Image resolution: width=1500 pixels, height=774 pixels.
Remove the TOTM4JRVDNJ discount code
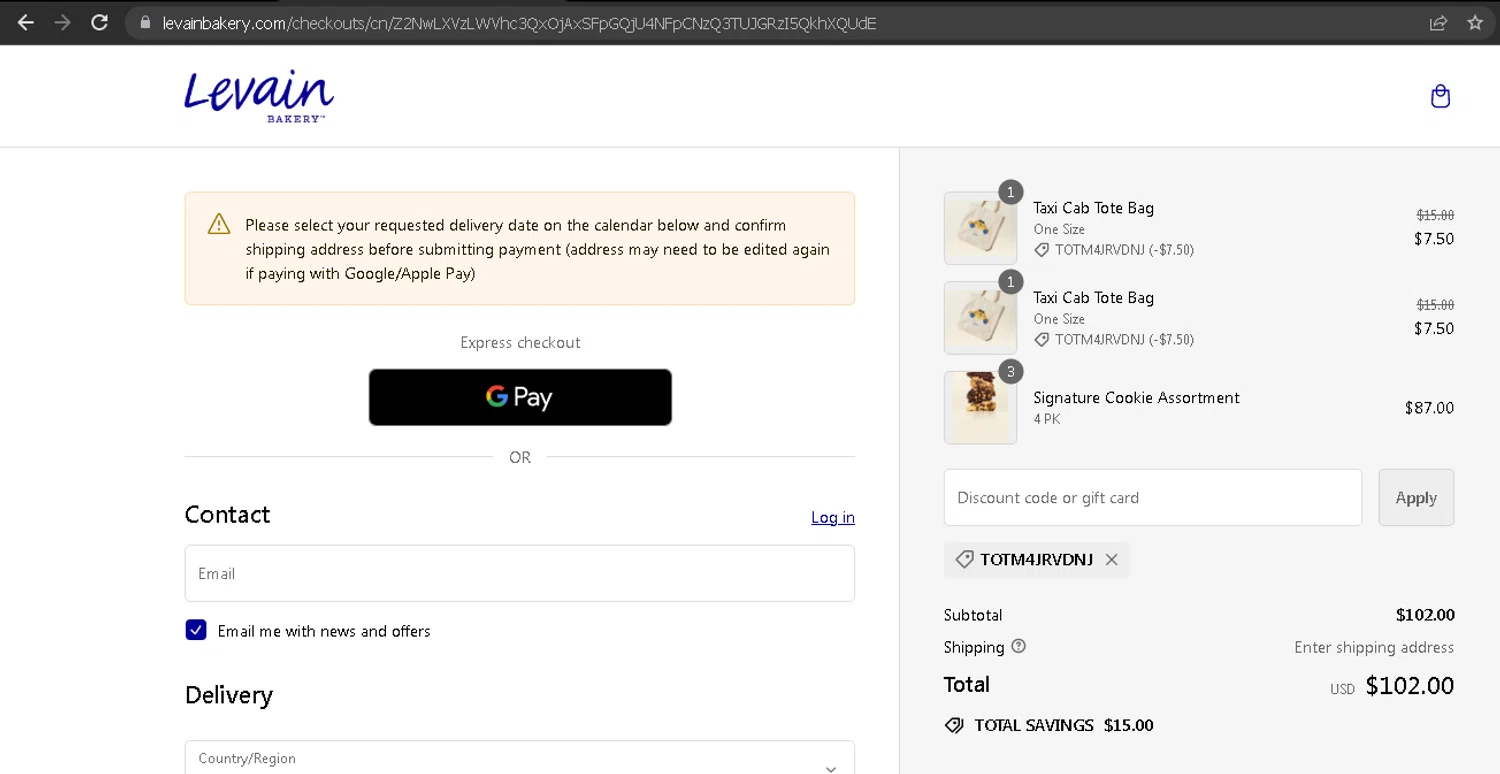coord(1111,560)
